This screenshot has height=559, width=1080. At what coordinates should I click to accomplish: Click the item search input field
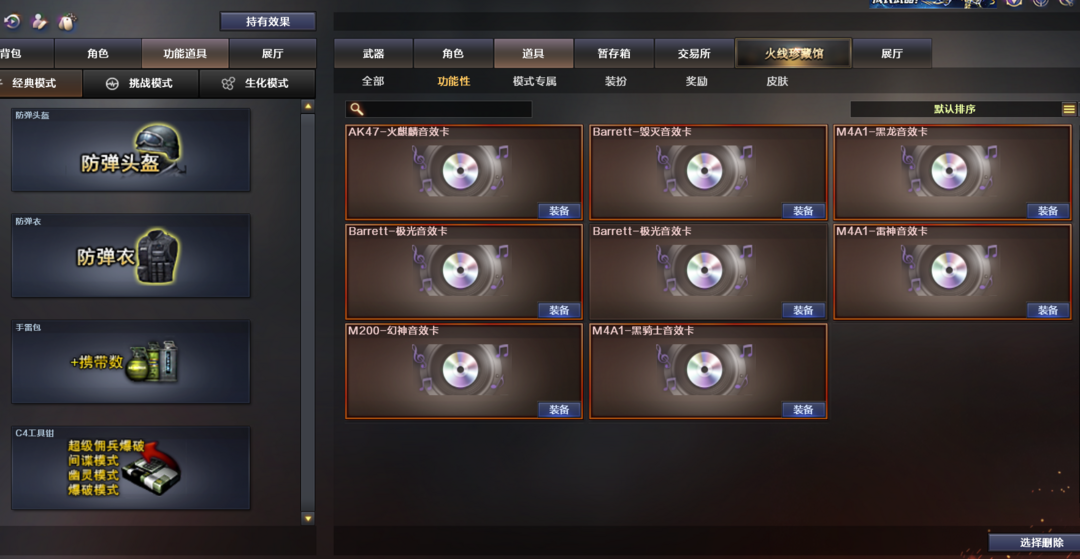pyautogui.click(x=448, y=109)
